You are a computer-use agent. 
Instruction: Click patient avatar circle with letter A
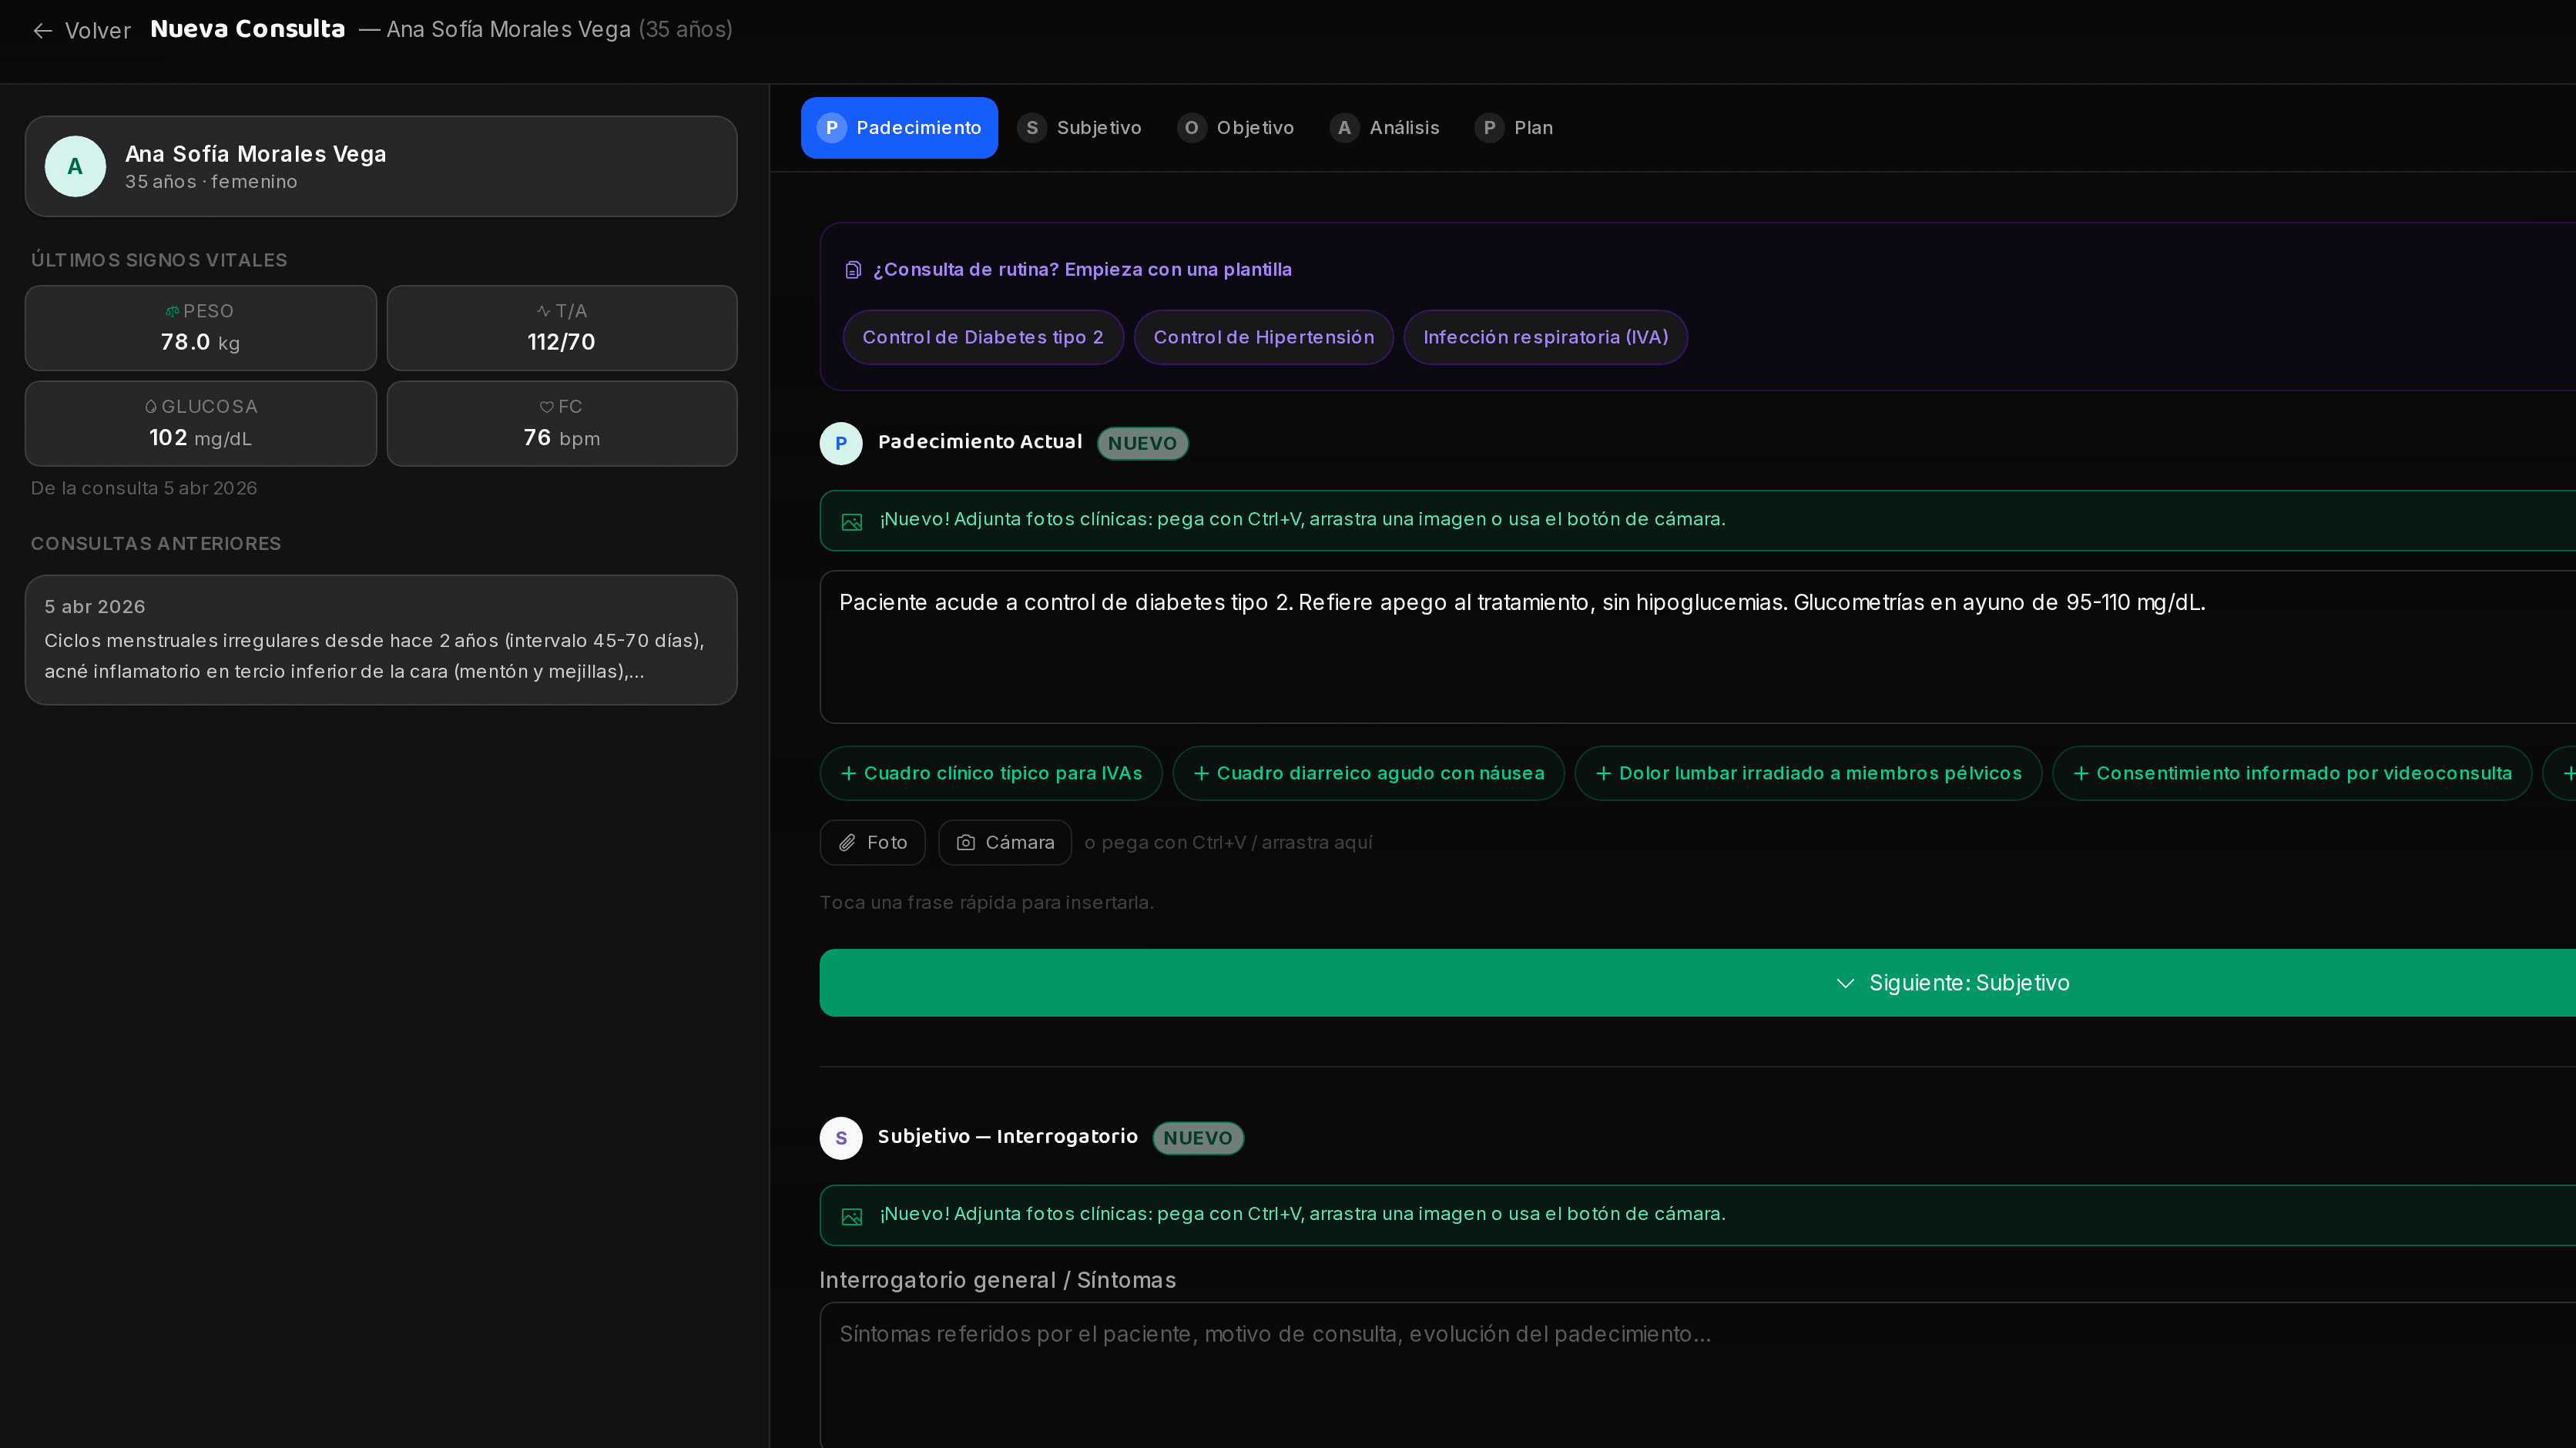point(75,166)
